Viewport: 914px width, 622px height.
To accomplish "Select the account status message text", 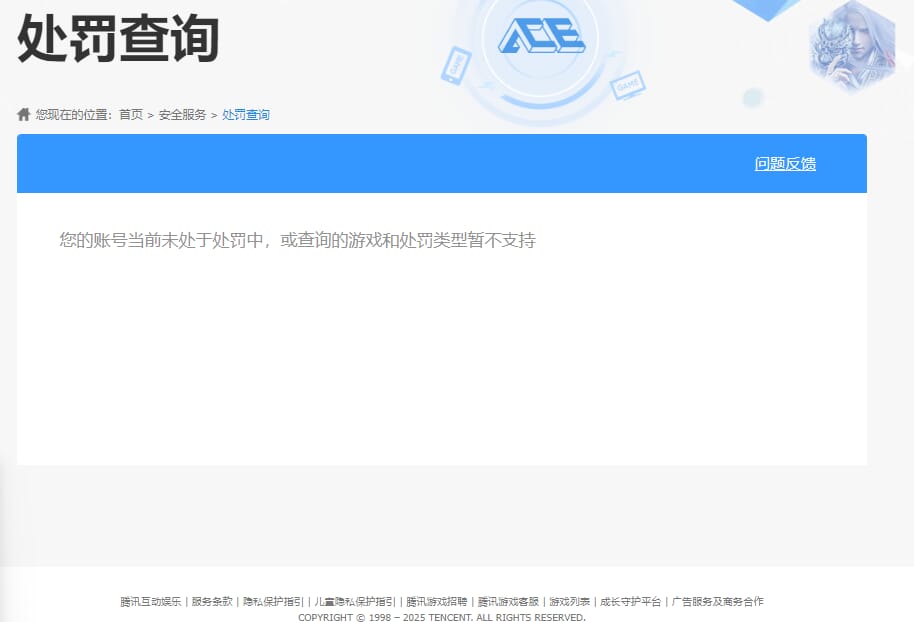I will (297, 240).
